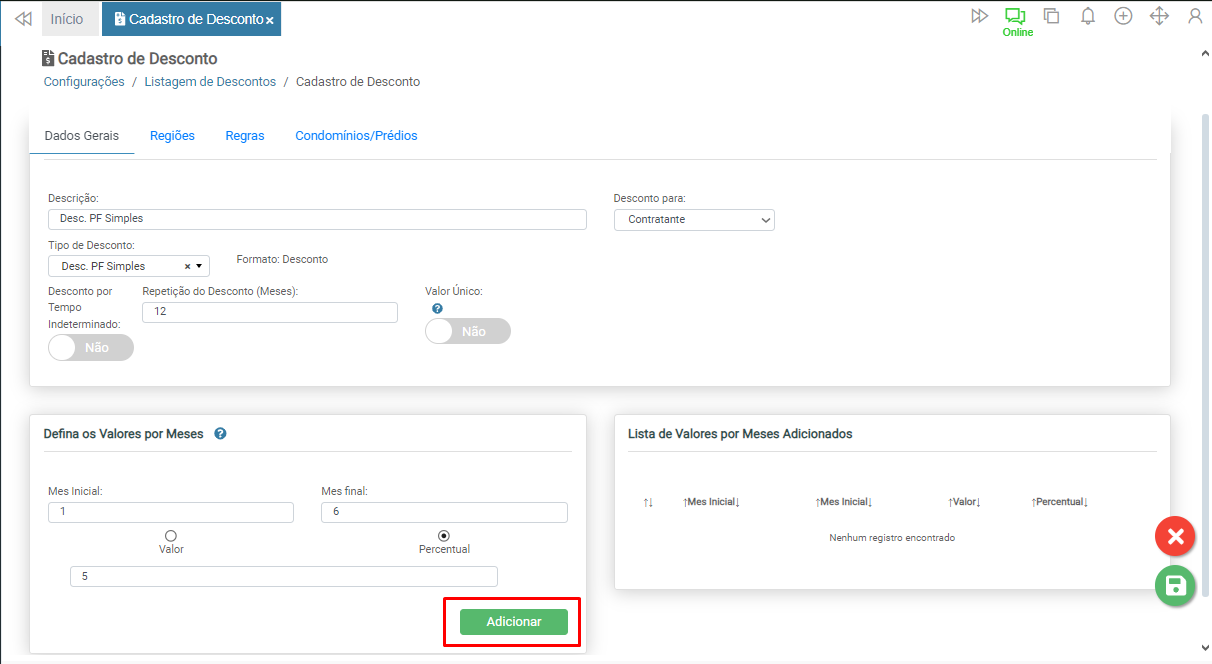Click the double-left arrow rewind icon
This screenshot has height=664, width=1212.
click(x=23, y=19)
